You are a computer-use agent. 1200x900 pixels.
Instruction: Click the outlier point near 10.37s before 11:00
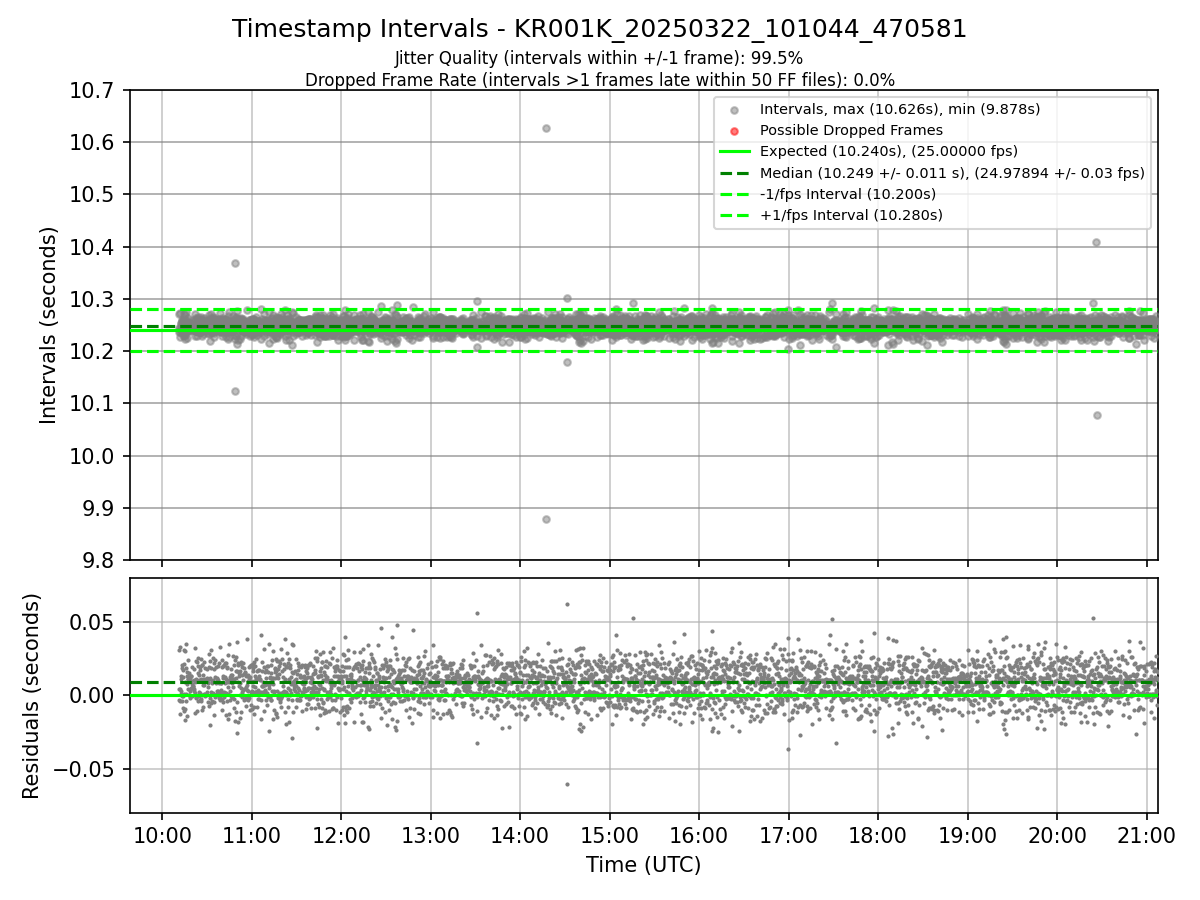(235, 263)
